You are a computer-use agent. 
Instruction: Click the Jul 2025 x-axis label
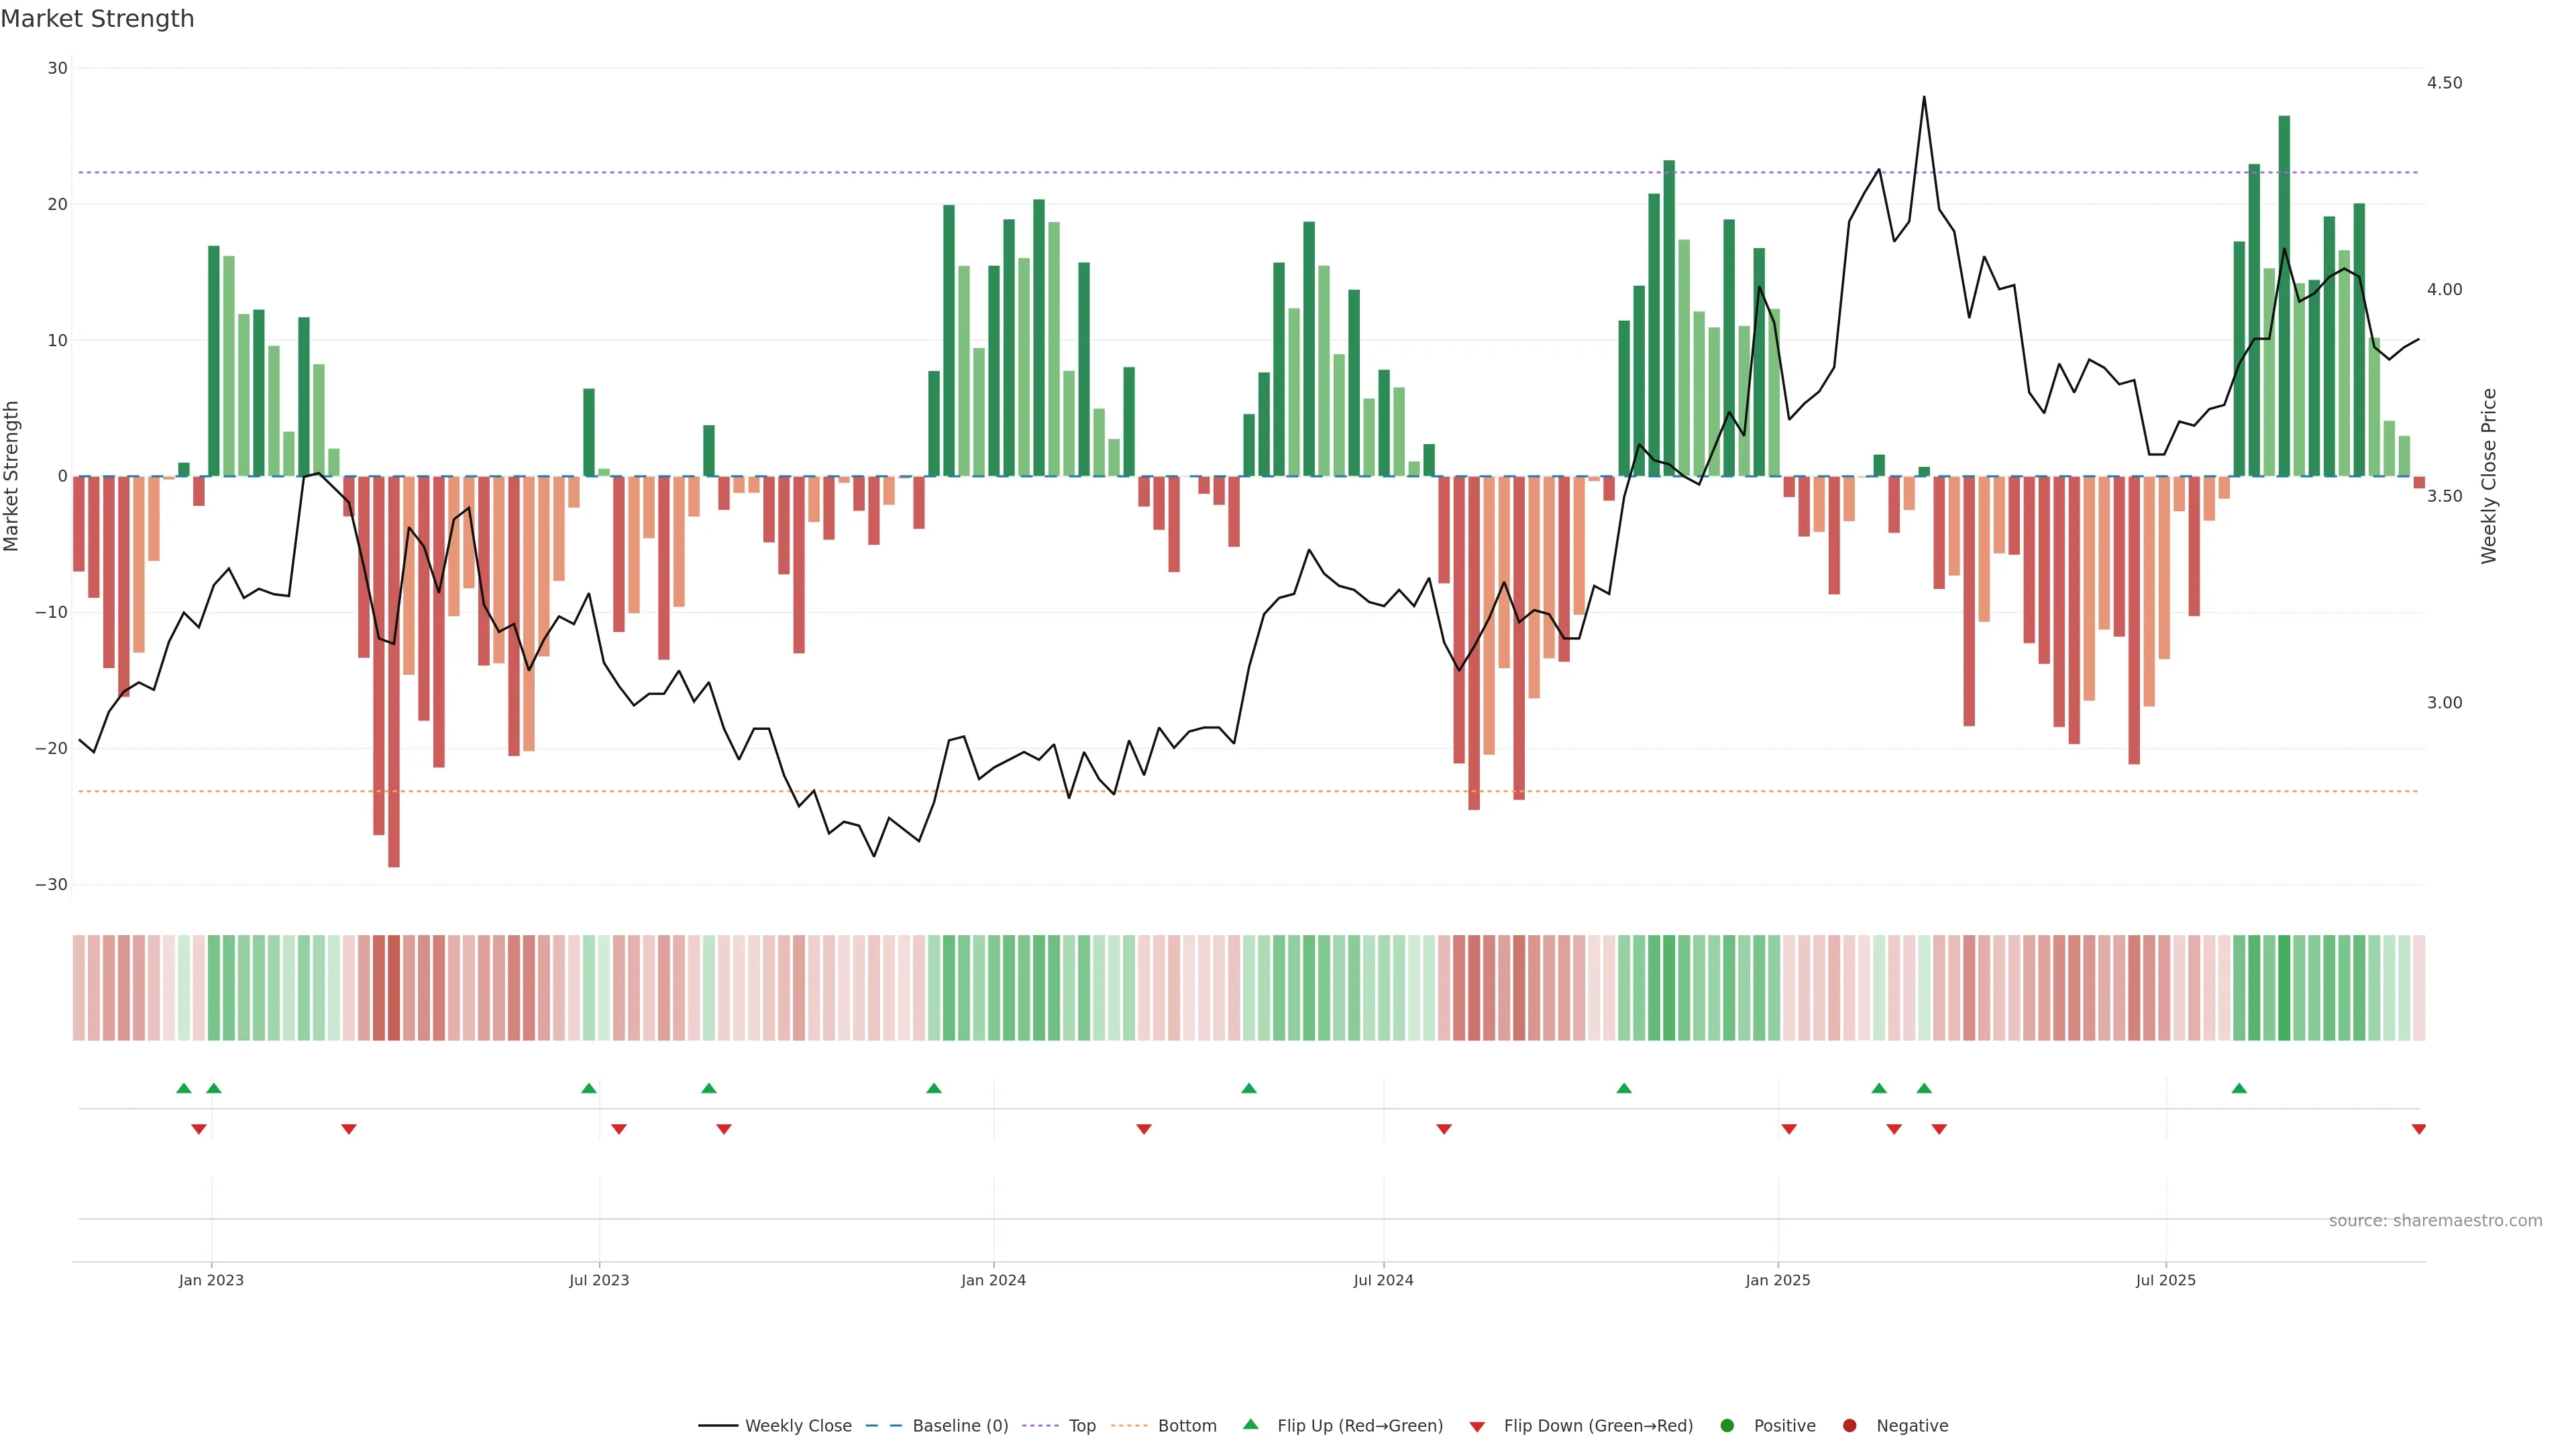point(2165,1280)
